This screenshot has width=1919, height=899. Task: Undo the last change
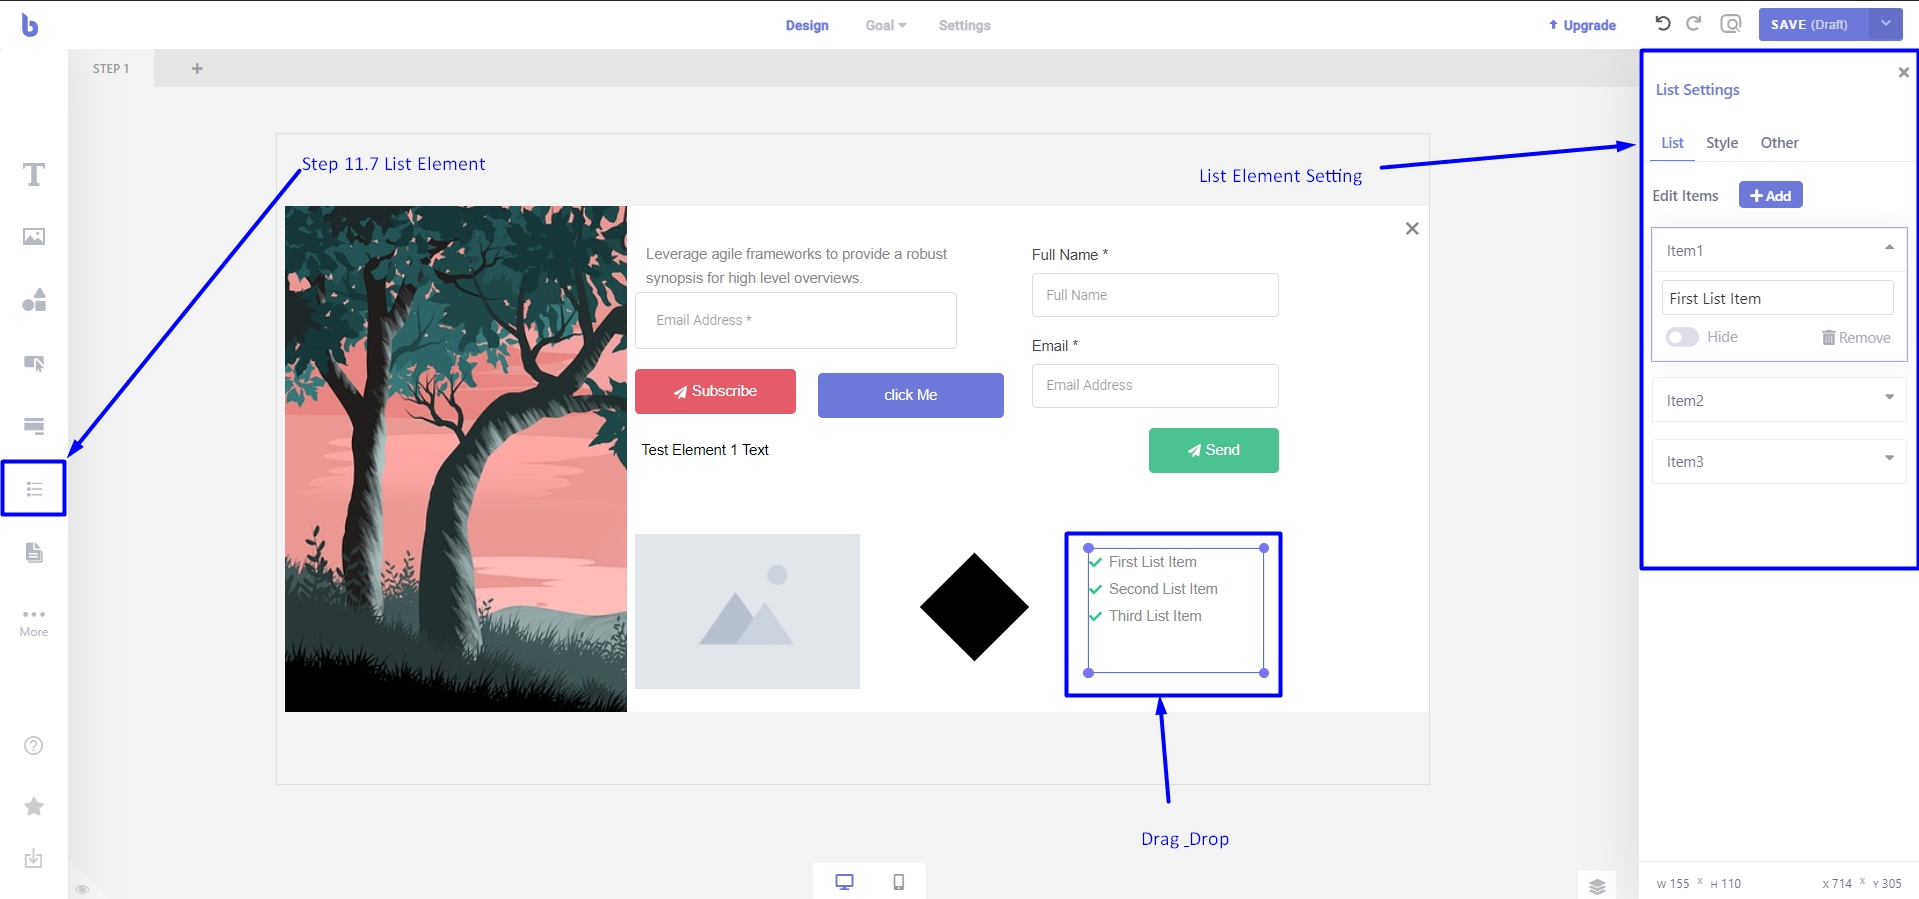point(1663,24)
